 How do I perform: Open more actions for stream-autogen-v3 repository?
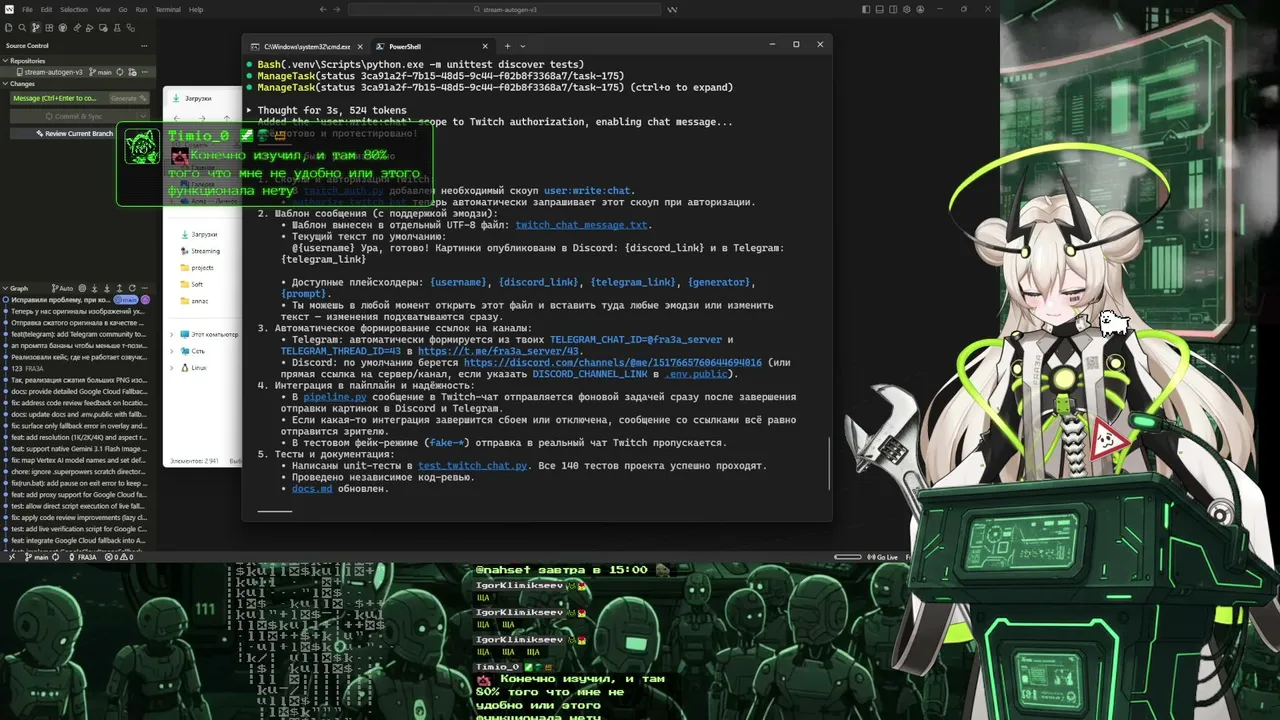[146, 72]
